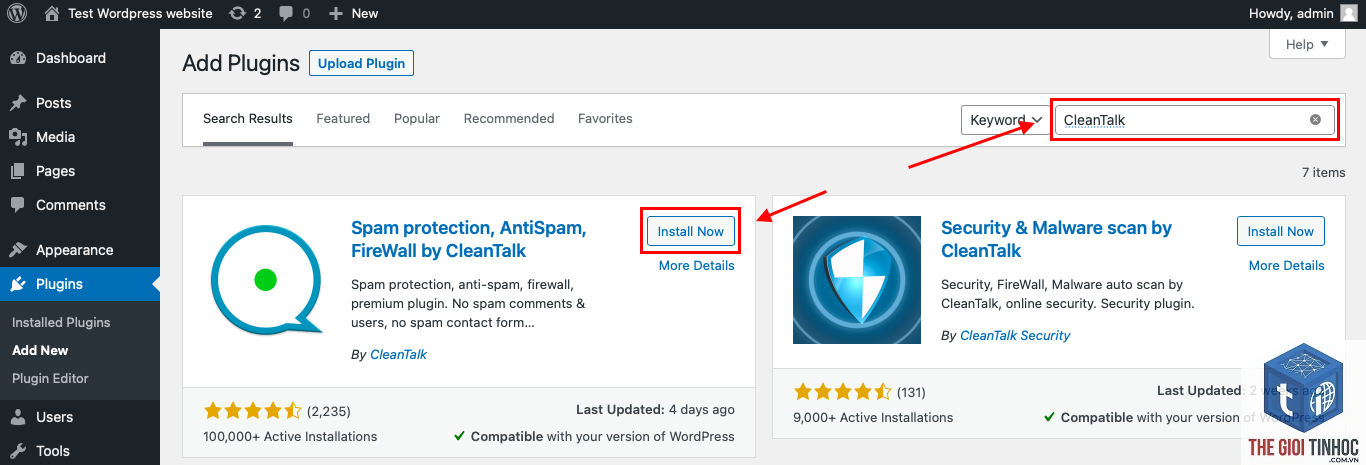Click the Comments bubble icon in sidebar
This screenshot has width=1366, height=465.
pyautogui.click(x=18, y=205)
